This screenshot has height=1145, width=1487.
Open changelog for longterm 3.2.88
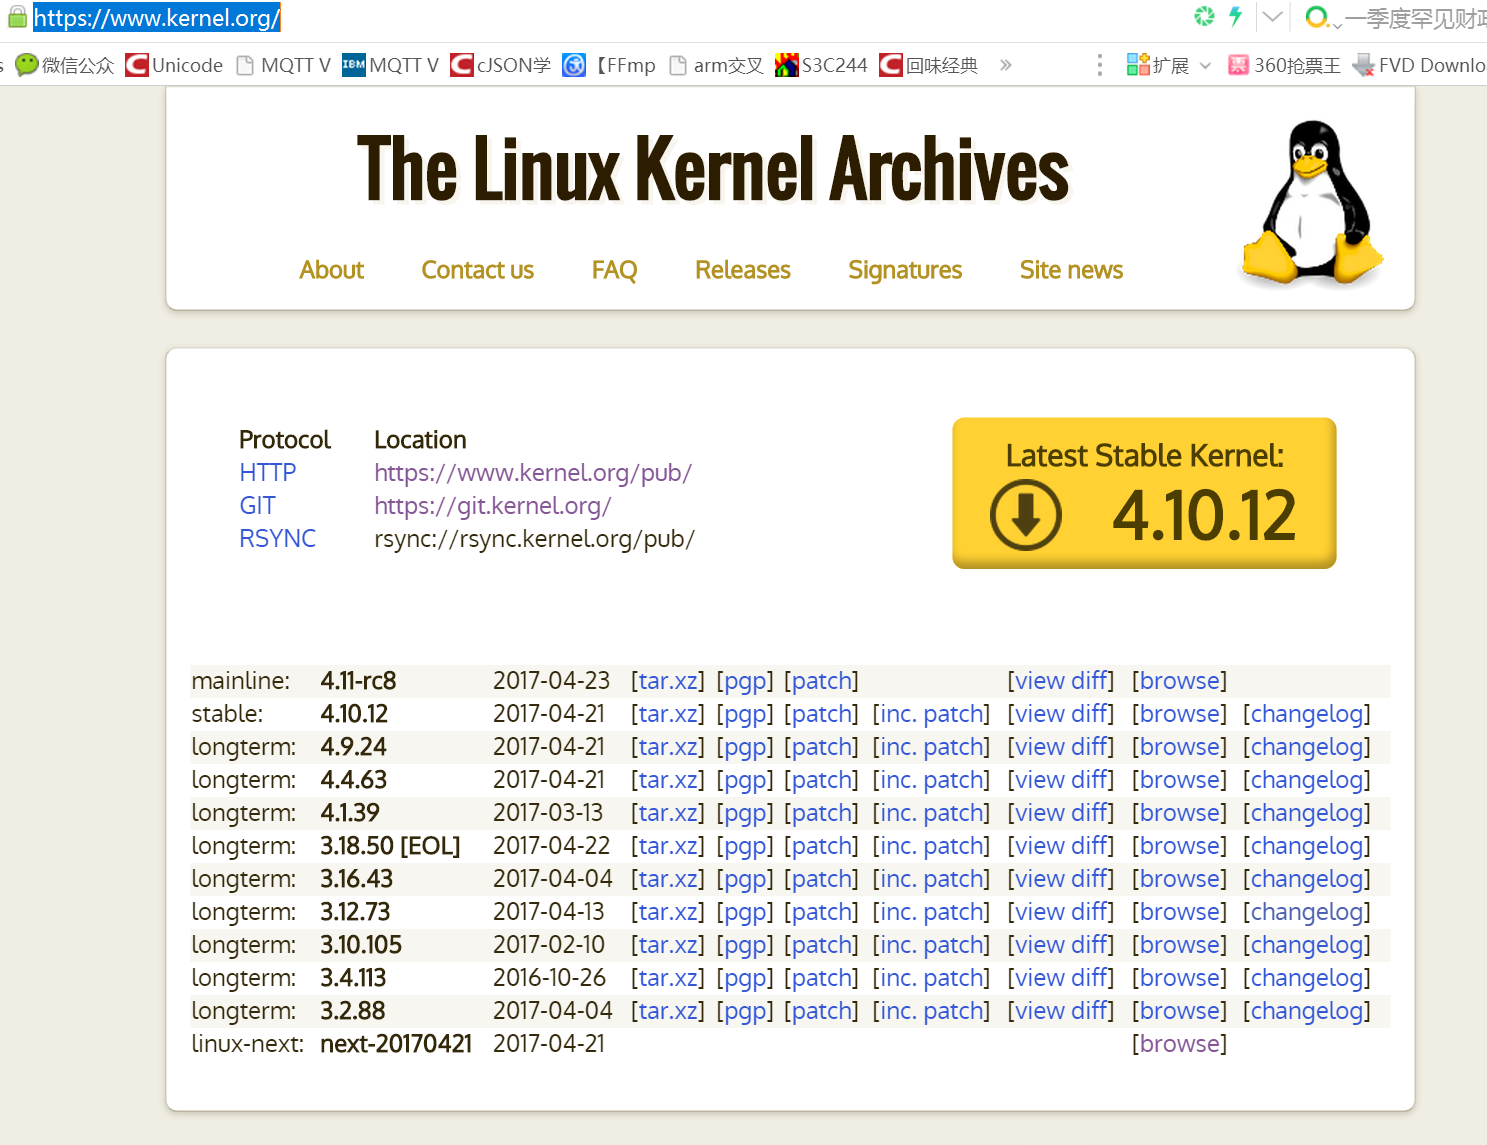coord(1307,1011)
